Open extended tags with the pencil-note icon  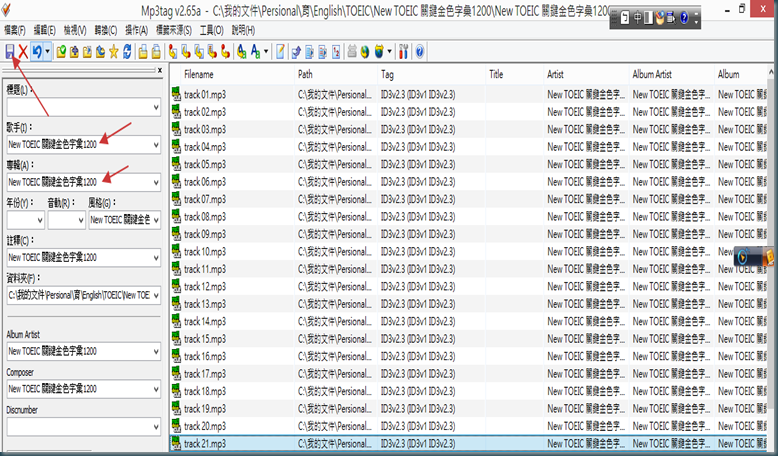click(x=280, y=51)
